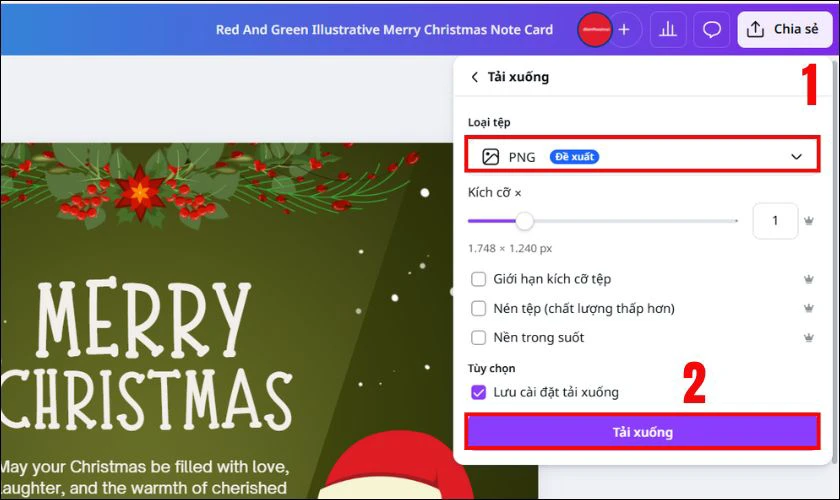Click crown icon next to Nén tệp
The image size is (840, 500).
click(808, 308)
